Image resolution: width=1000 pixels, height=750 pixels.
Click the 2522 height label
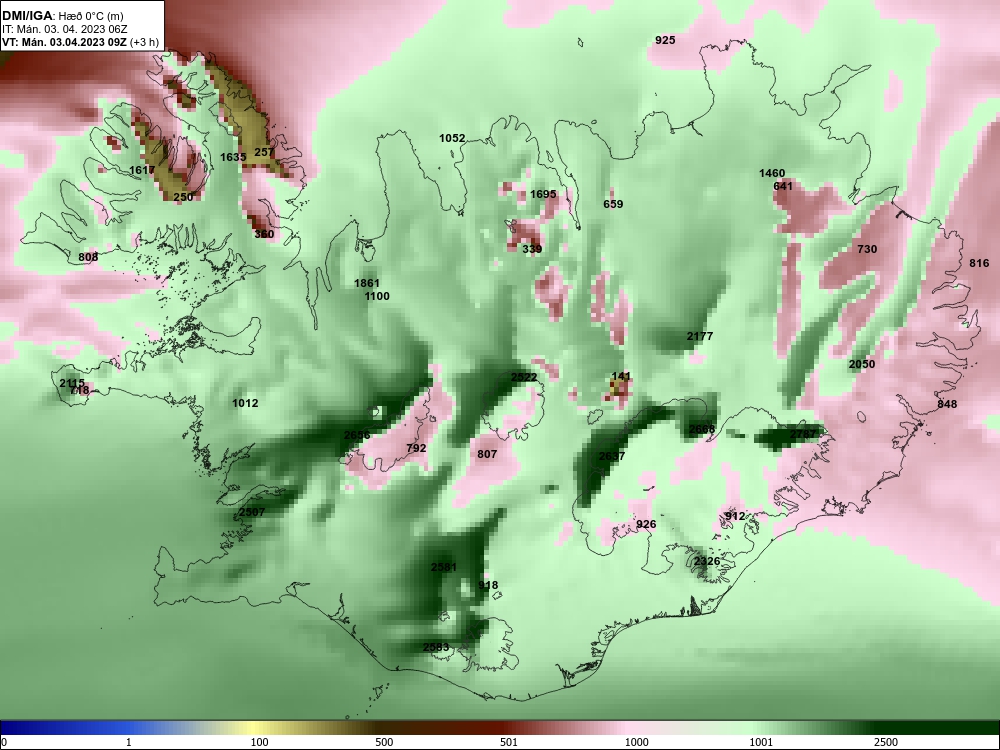pos(524,378)
